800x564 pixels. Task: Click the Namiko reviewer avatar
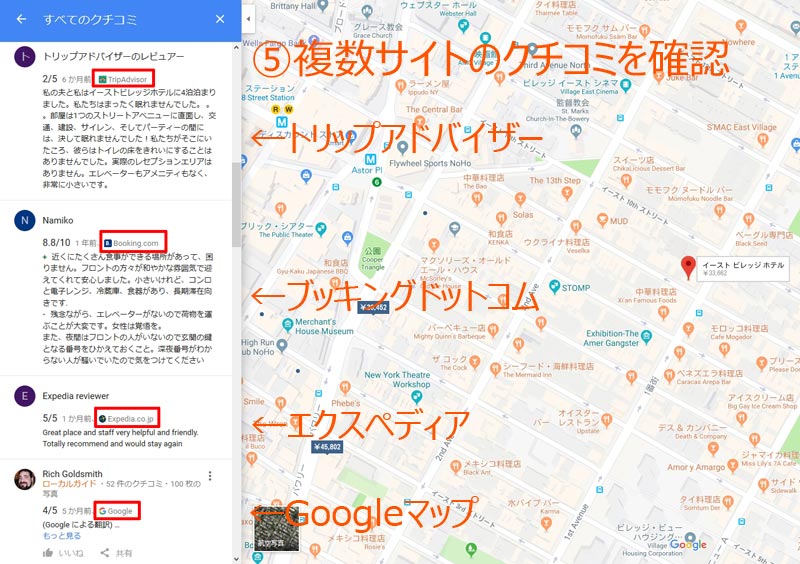pos(24,220)
